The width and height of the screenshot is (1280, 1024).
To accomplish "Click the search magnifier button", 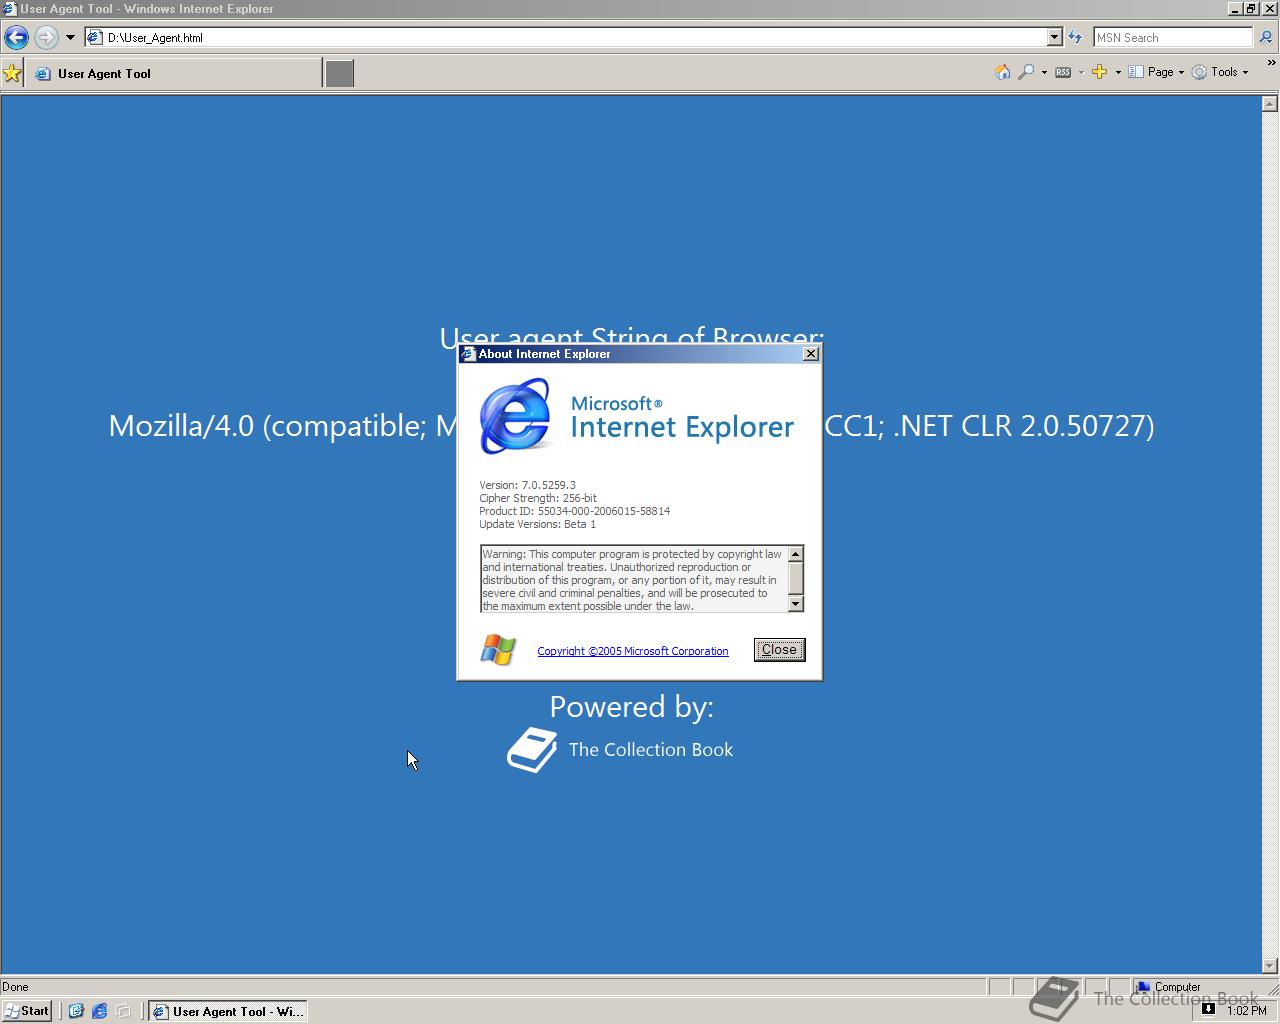I will click(x=1265, y=38).
